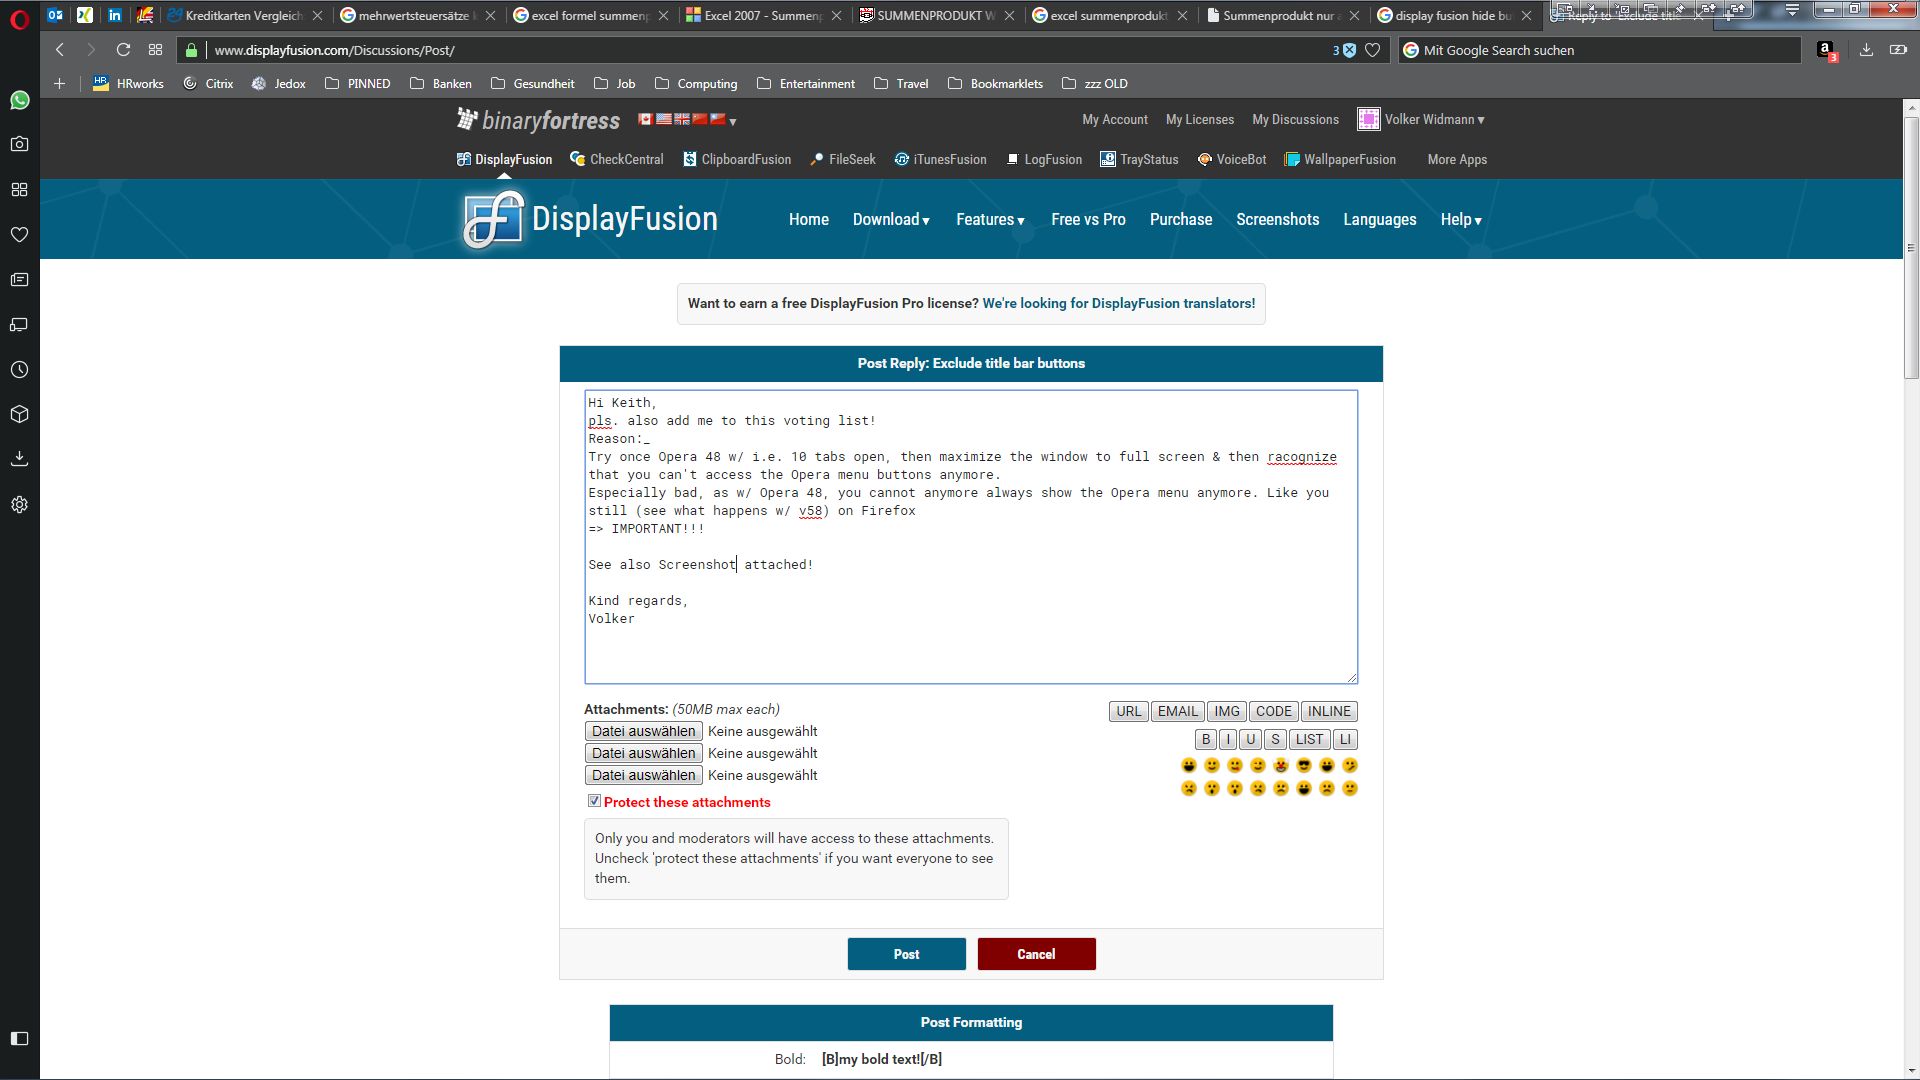Reload the page with refresh icon
The width and height of the screenshot is (1920, 1080).
coord(123,50)
